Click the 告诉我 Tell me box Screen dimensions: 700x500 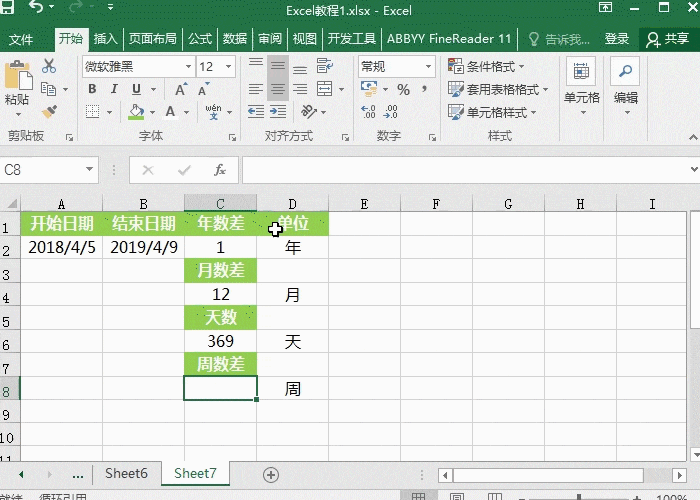pyautogui.click(x=559, y=39)
